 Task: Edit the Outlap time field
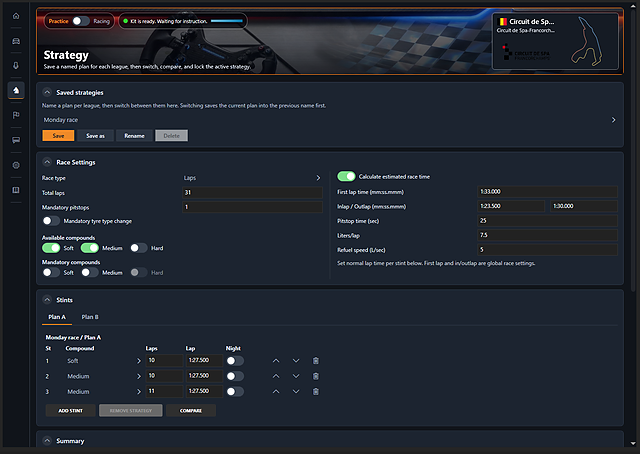[x=584, y=206]
